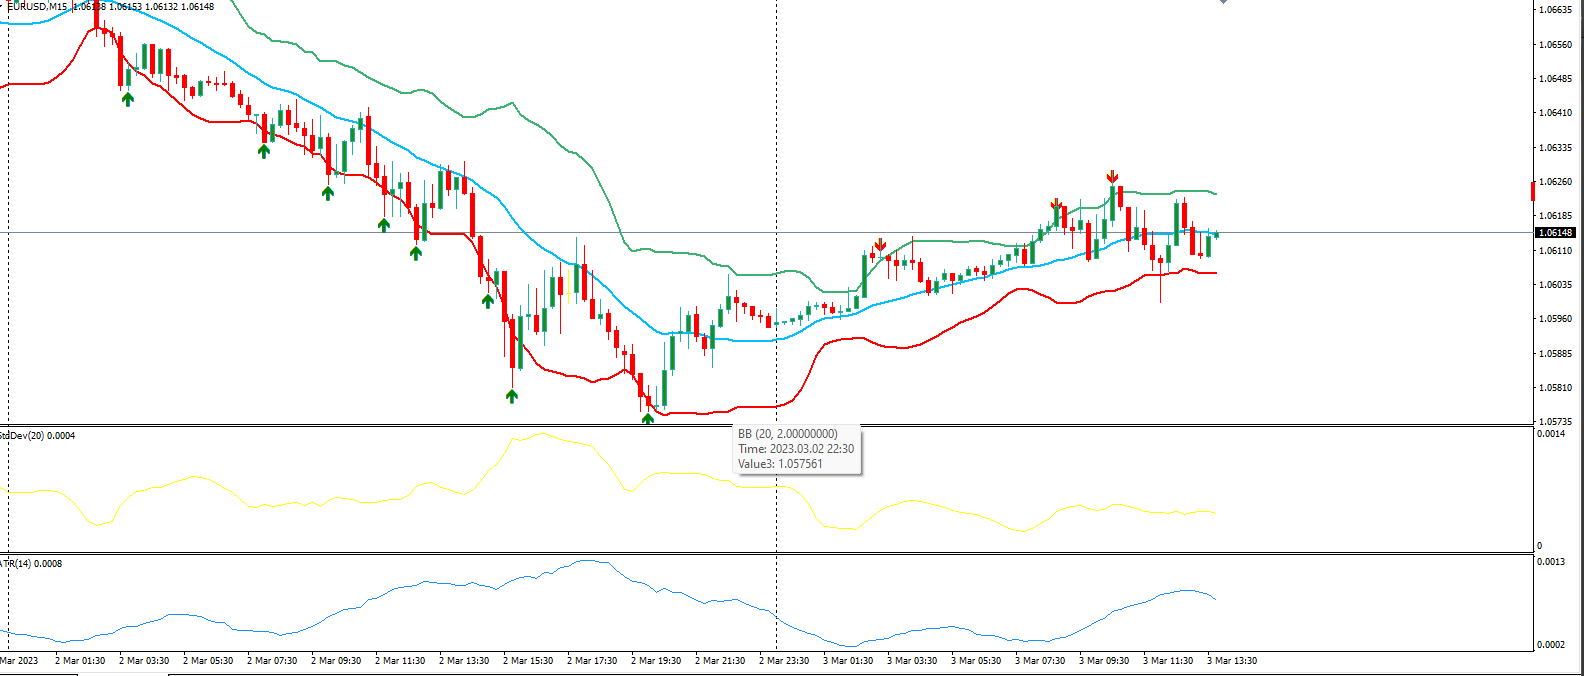Click the 1.06185 price axis label
This screenshot has width=1584, height=676.
pyautogui.click(x=1555, y=215)
